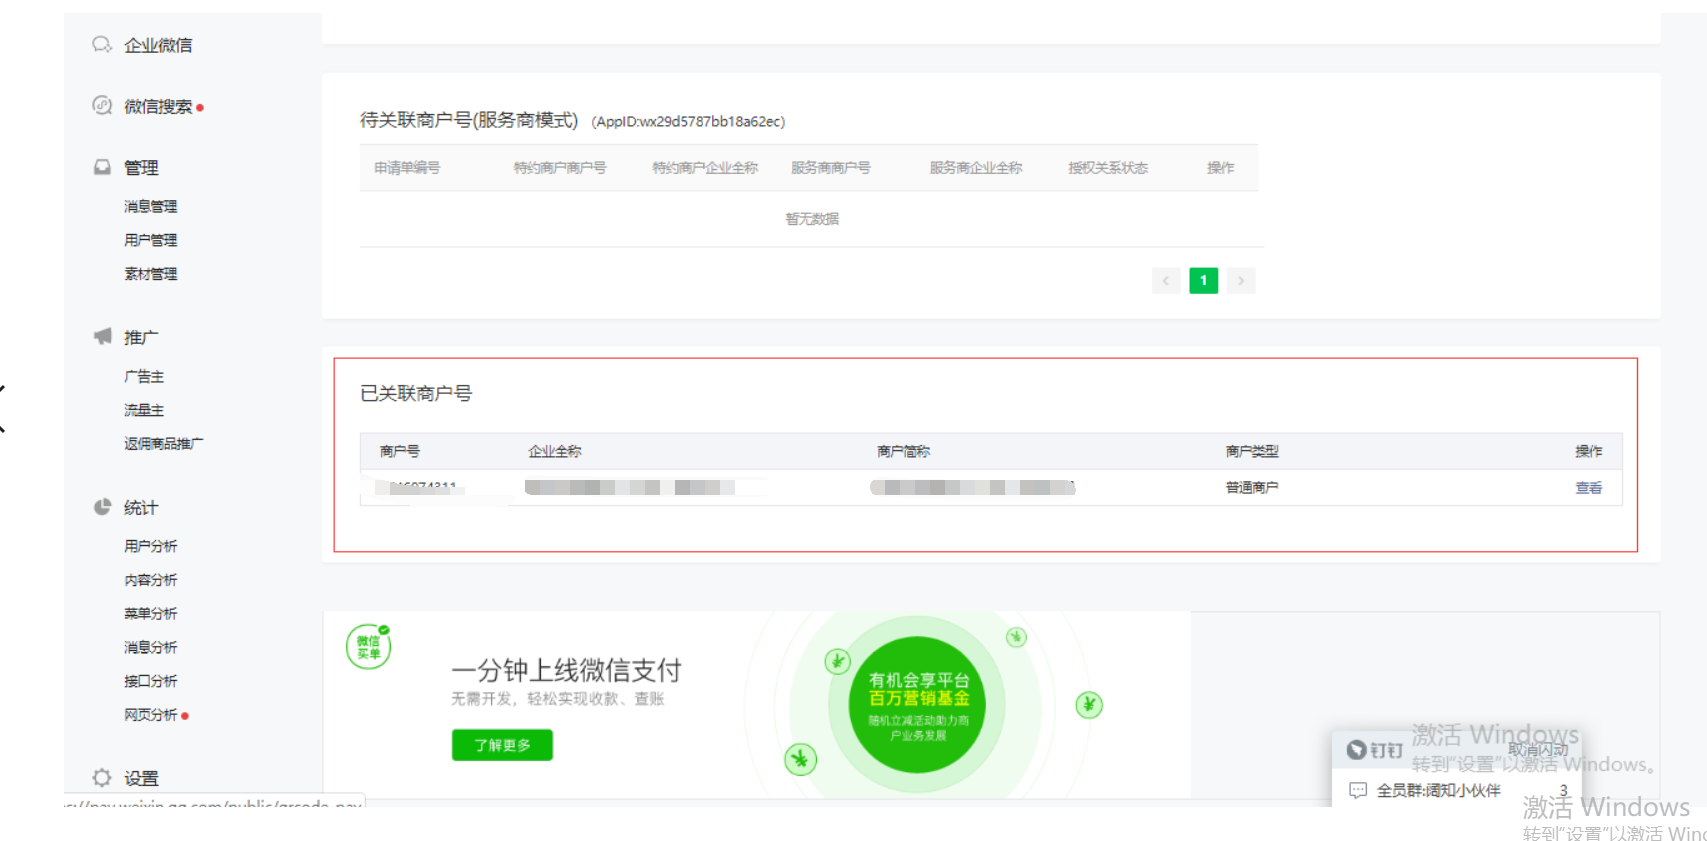This screenshot has height=841, width=1707.
Task: Navigate to 广告主 page
Action: 144,377
